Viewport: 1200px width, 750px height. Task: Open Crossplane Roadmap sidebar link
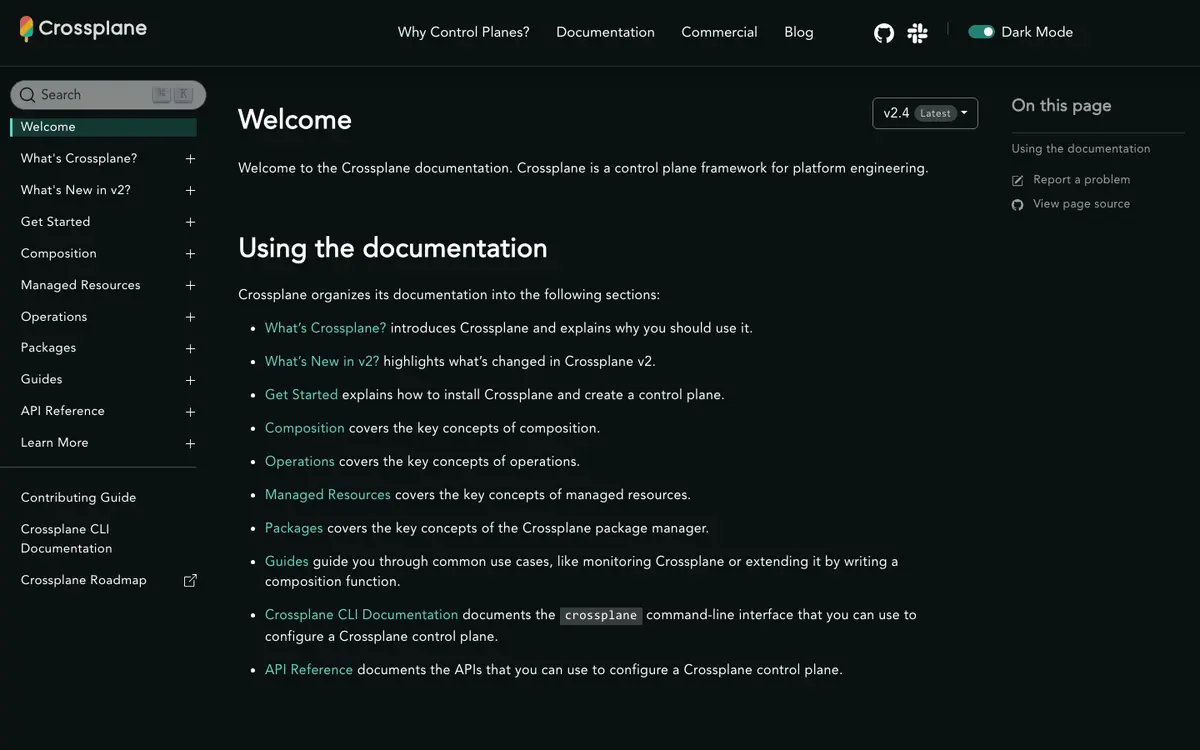pyautogui.click(x=83, y=580)
